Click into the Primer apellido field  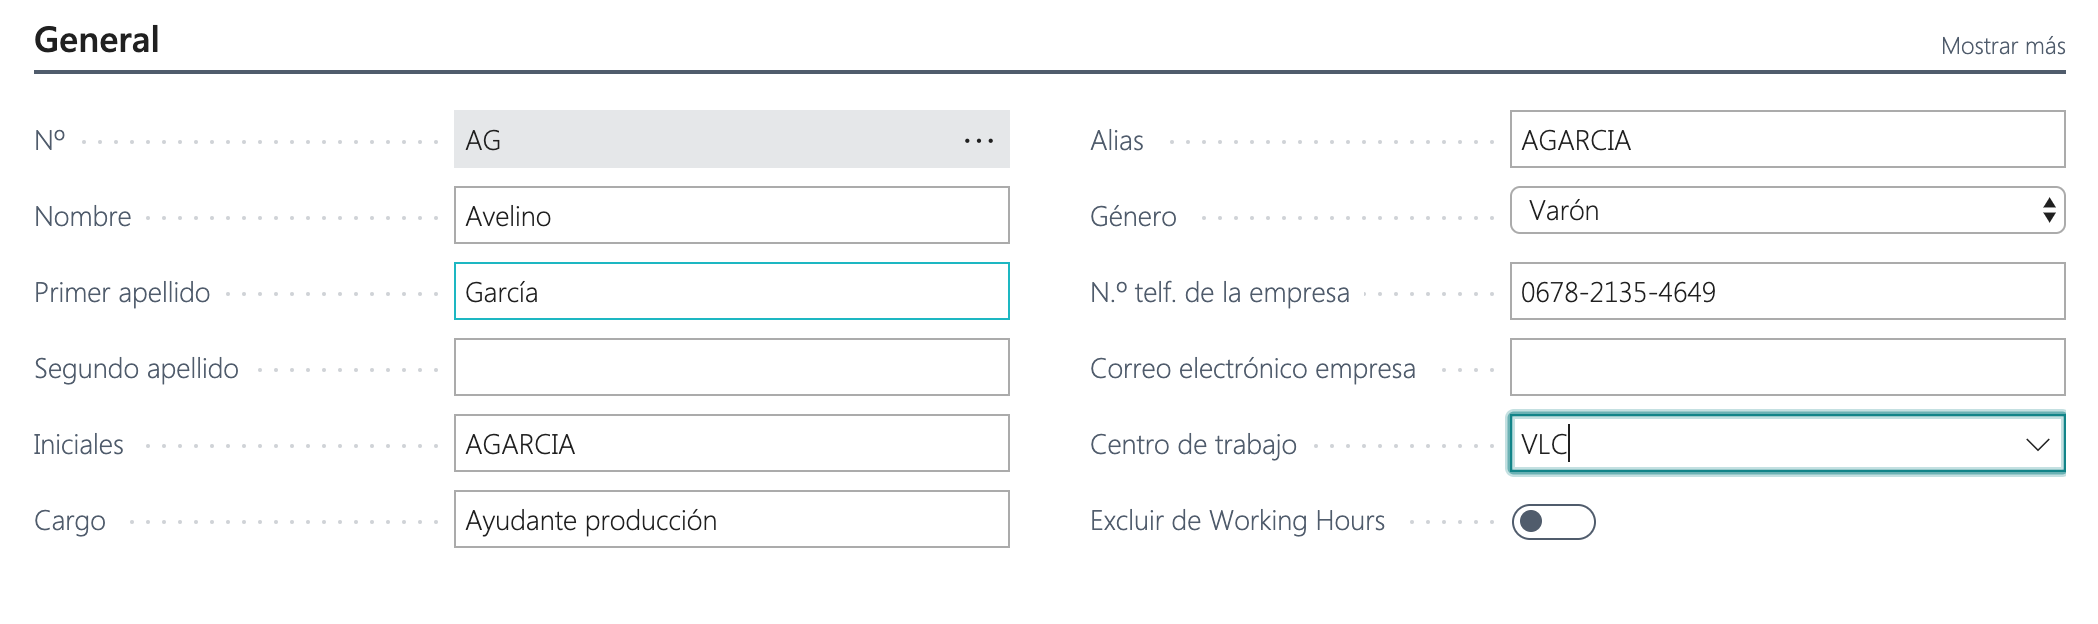pos(731,292)
